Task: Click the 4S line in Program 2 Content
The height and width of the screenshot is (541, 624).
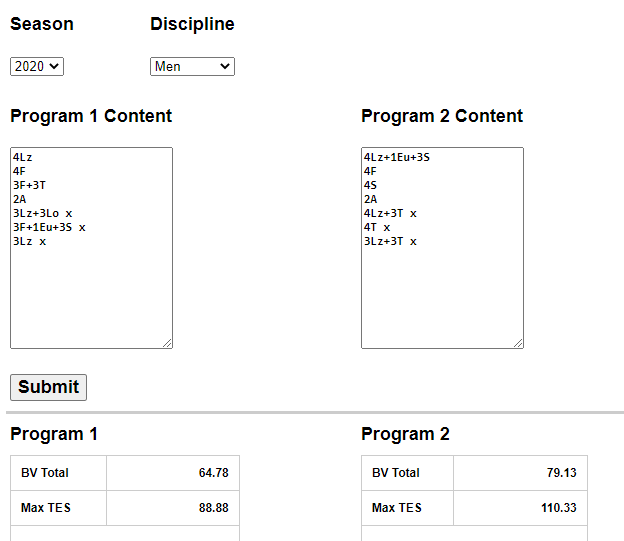Action: click(x=371, y=185)
